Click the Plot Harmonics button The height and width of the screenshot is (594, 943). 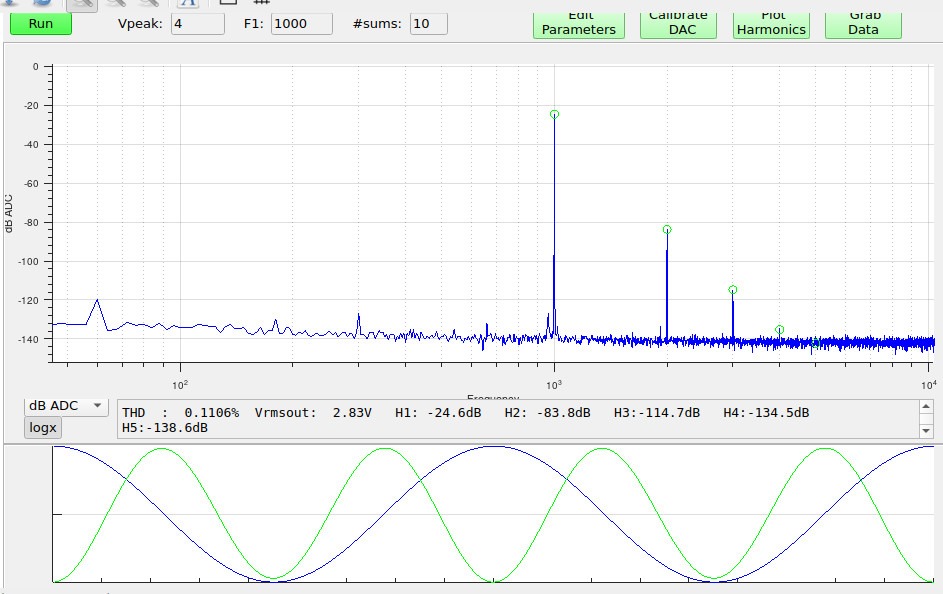(771, 25)
